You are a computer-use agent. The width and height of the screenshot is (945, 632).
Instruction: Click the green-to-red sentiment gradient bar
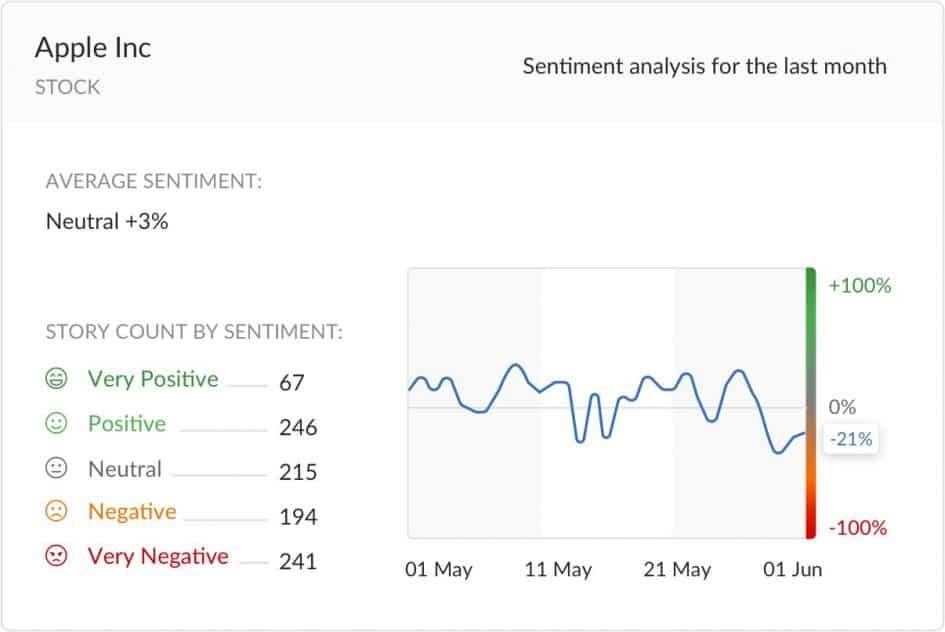tap(811, 403)
